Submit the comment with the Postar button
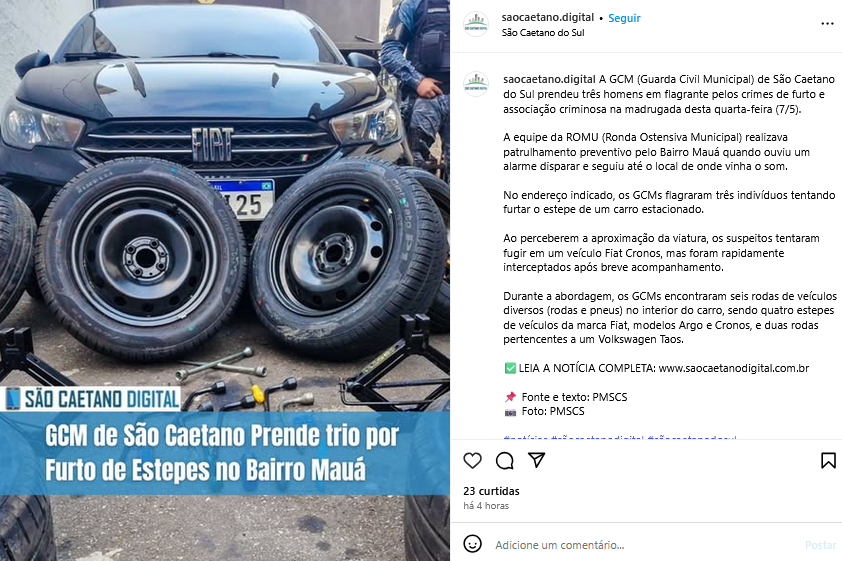The image size is (842, 561). click(821, 545)
